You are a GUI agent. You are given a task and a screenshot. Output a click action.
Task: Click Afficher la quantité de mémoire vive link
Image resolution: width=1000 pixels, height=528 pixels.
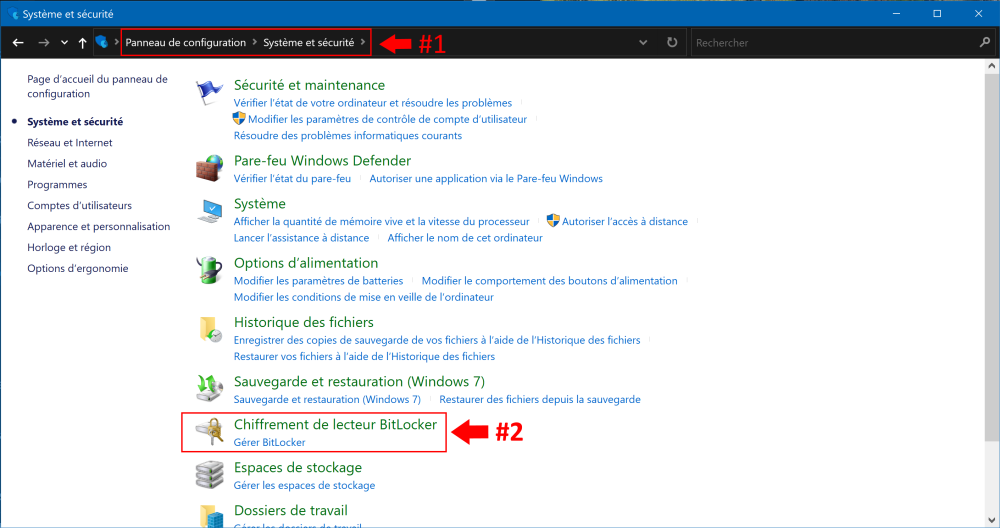point(381,222)
